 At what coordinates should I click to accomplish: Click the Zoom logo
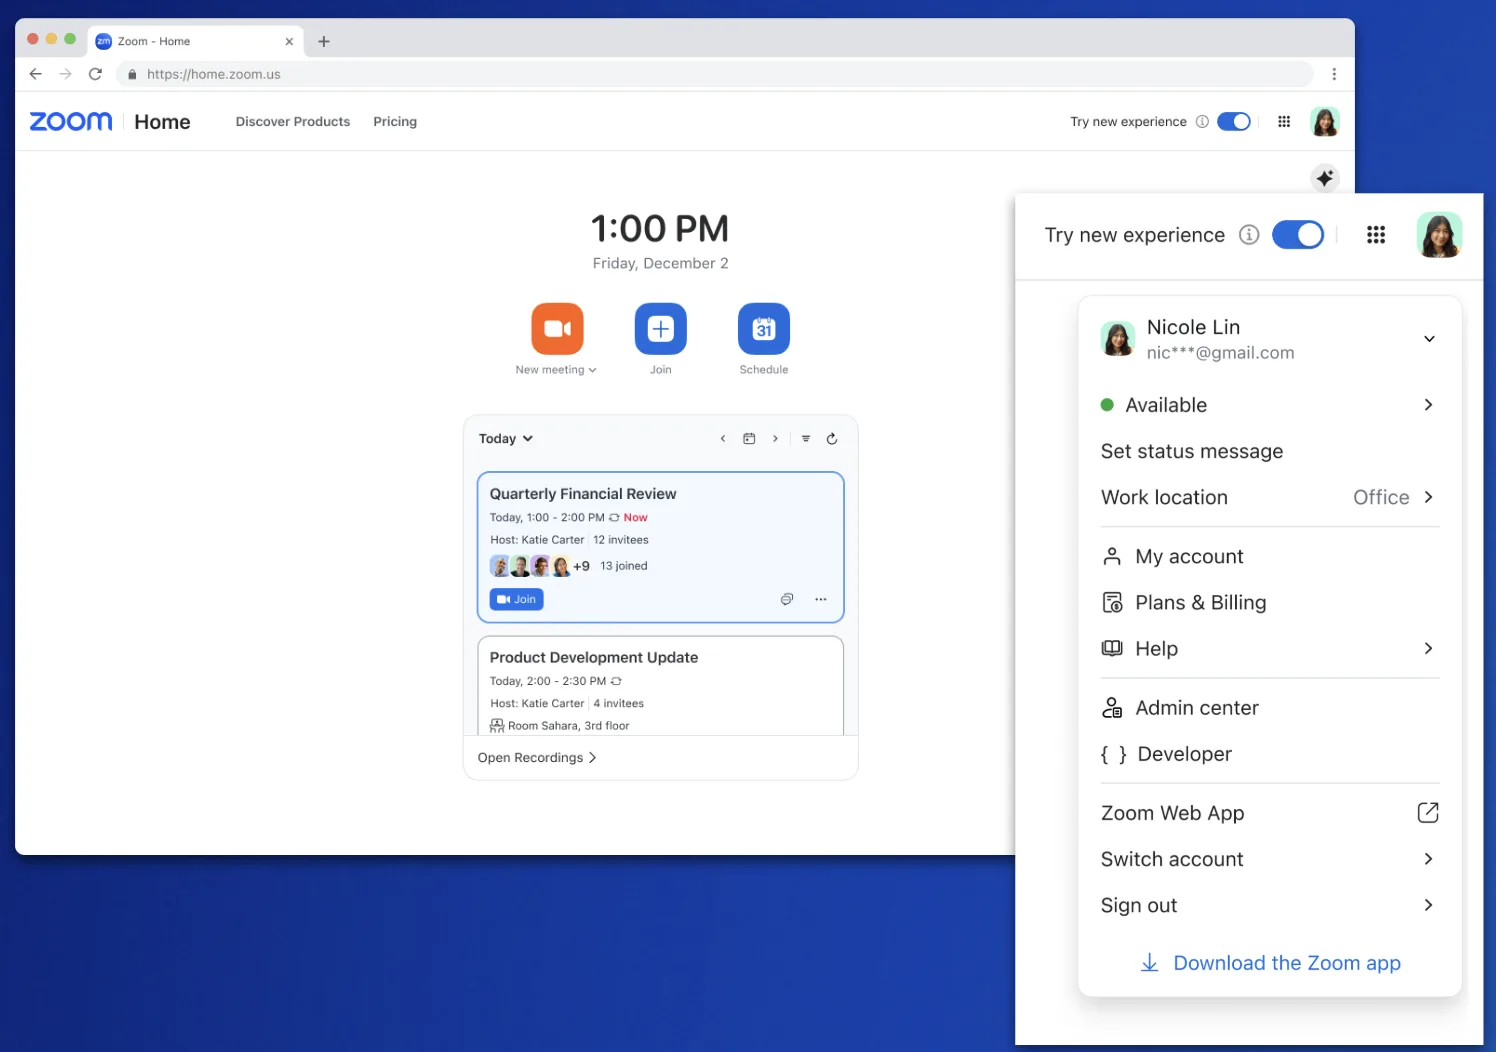point(71,122)
